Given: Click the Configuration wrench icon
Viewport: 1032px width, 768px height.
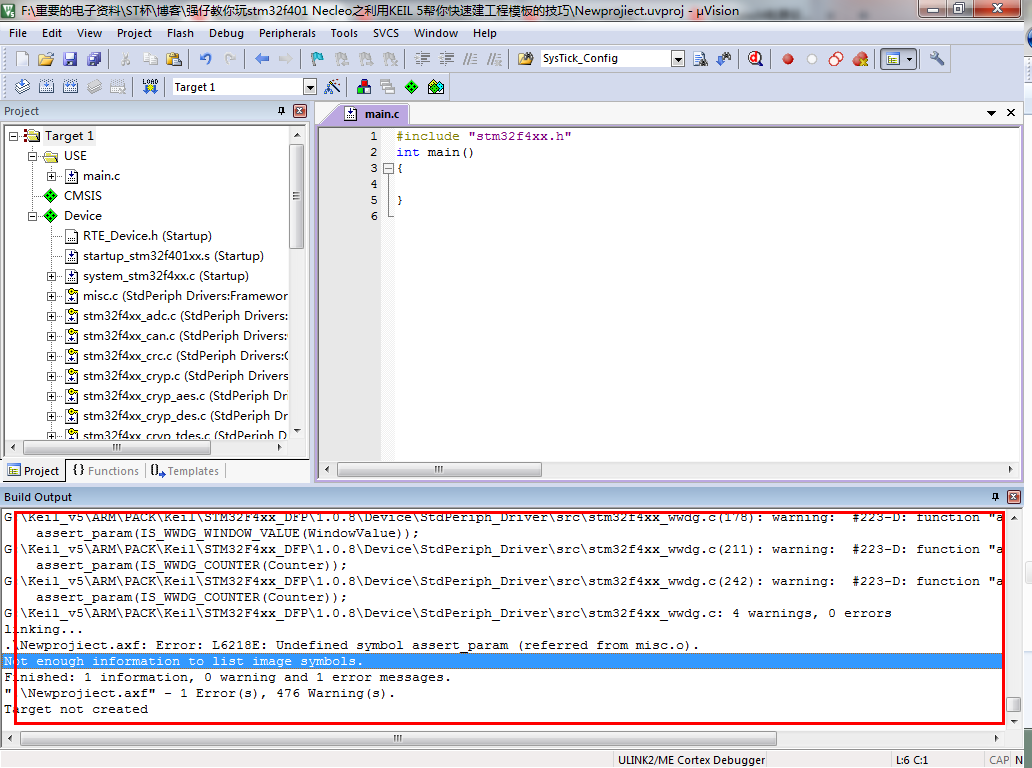Looking at the screenshot, I should click(937, 59).
